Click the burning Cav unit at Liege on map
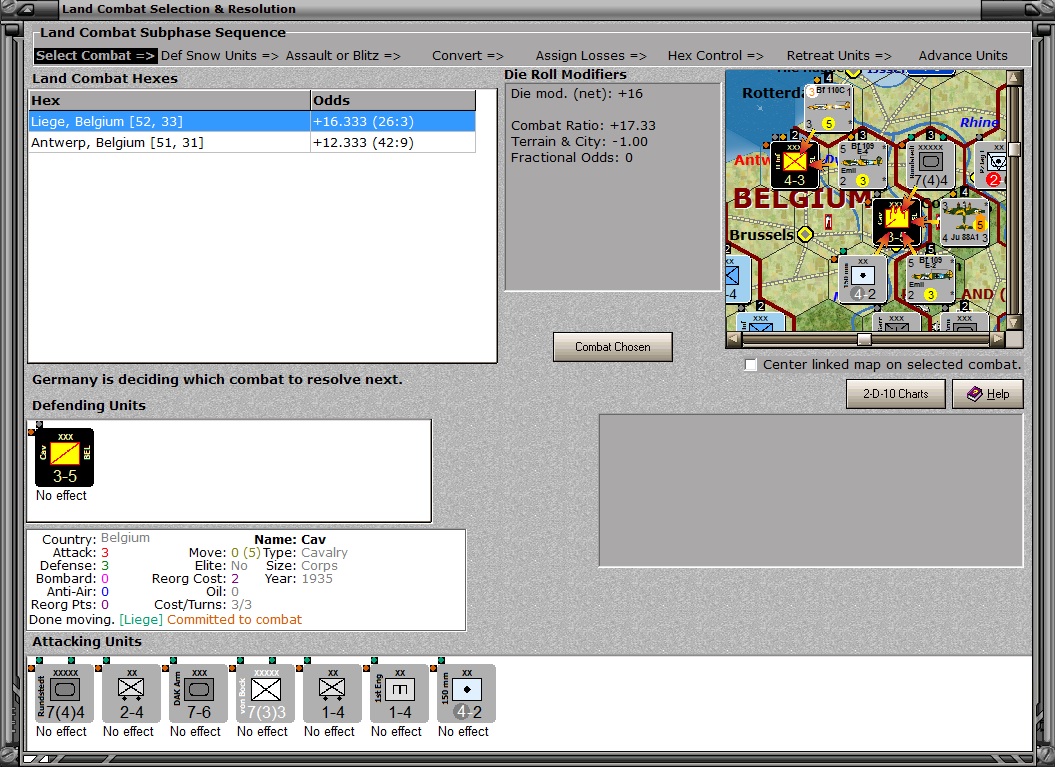 [896, 222]
